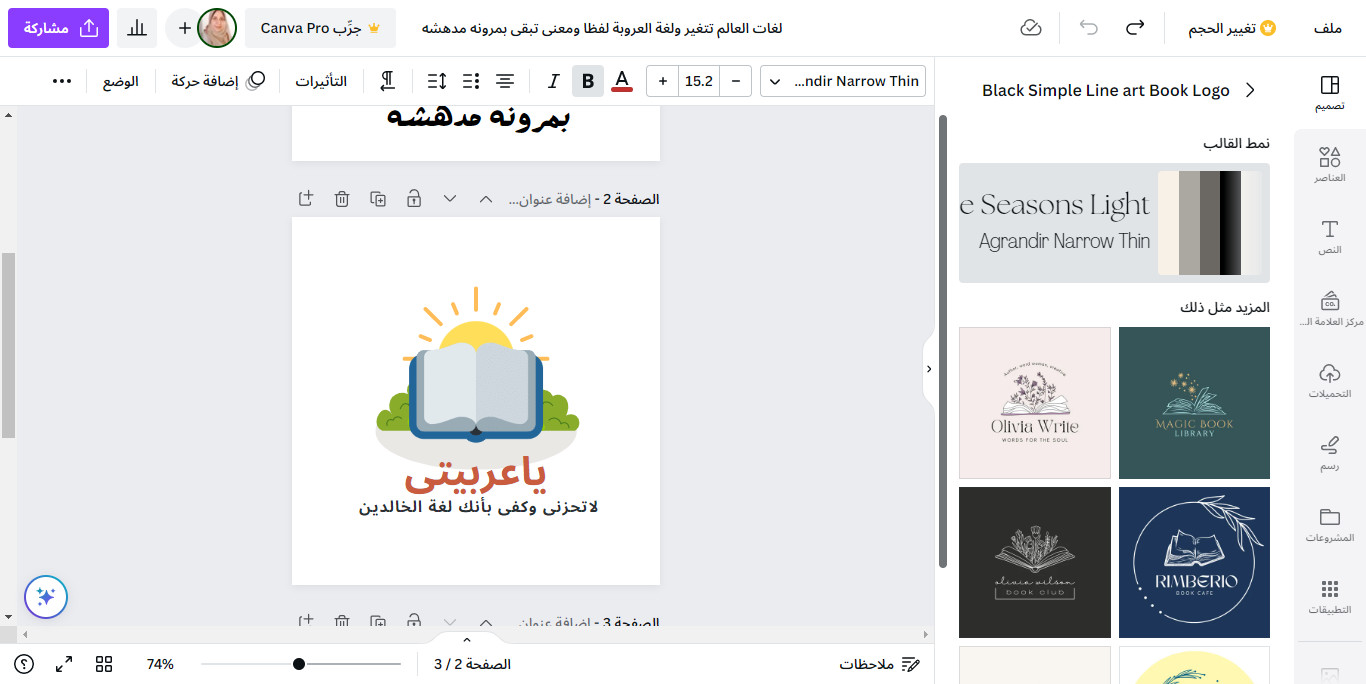Open line spacing settings
1366x684 pixels.
point(437,81)
